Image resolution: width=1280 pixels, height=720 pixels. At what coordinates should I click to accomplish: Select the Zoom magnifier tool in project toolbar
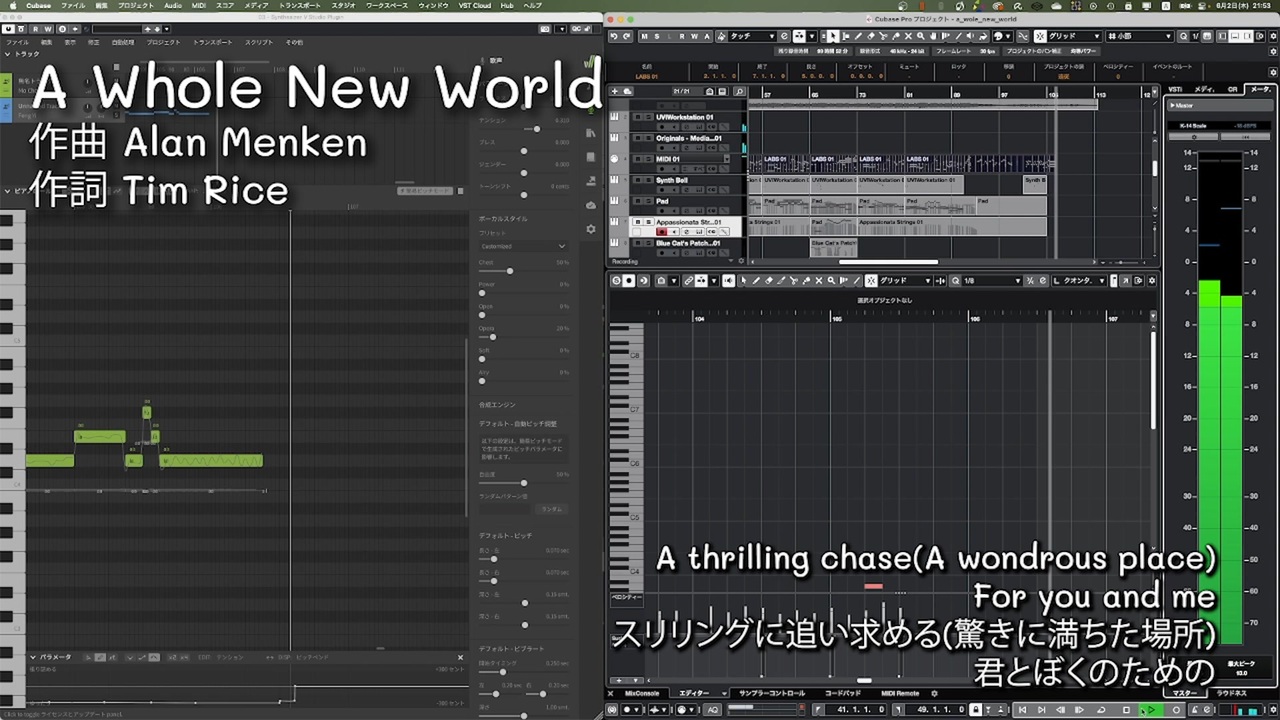tap(920, 36)
